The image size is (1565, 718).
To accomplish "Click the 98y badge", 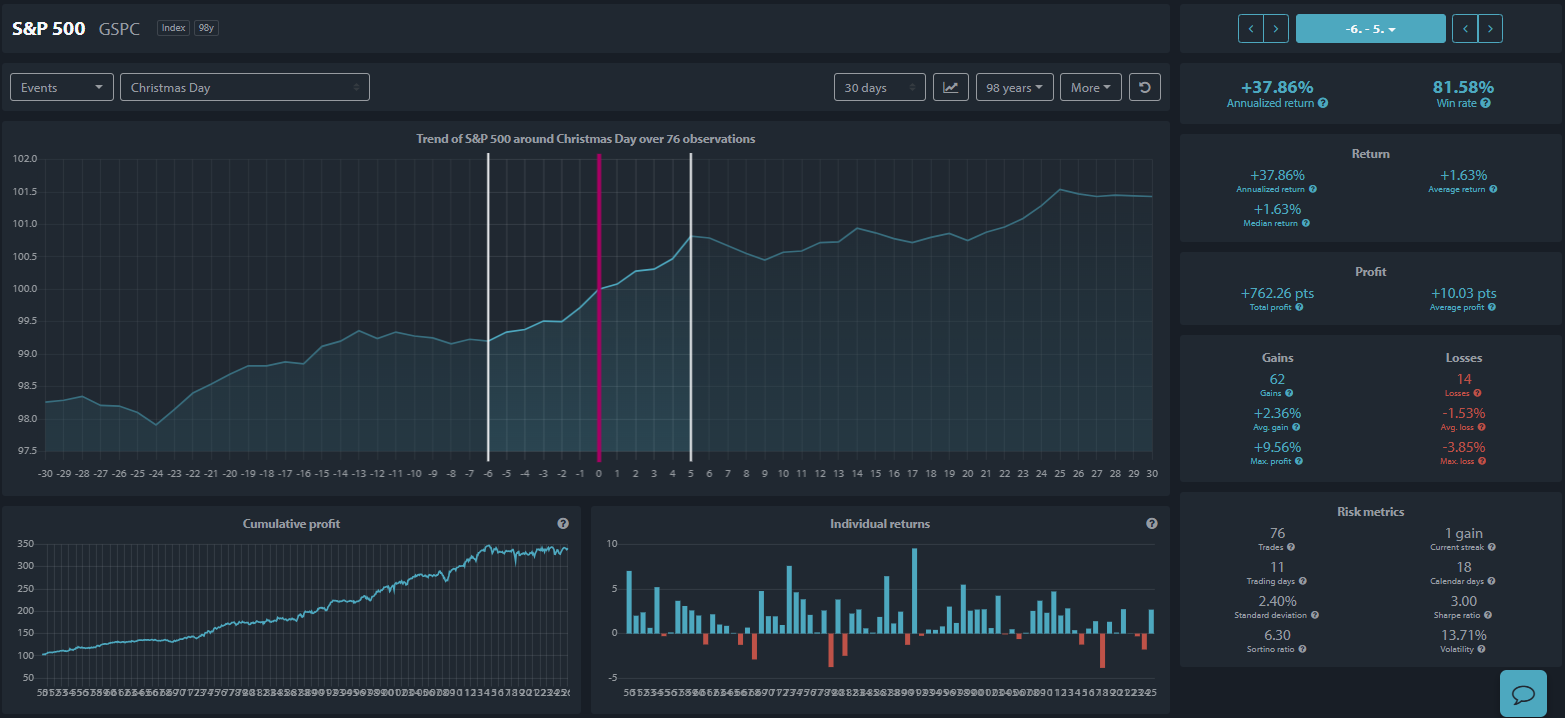I will coord(206,28).
